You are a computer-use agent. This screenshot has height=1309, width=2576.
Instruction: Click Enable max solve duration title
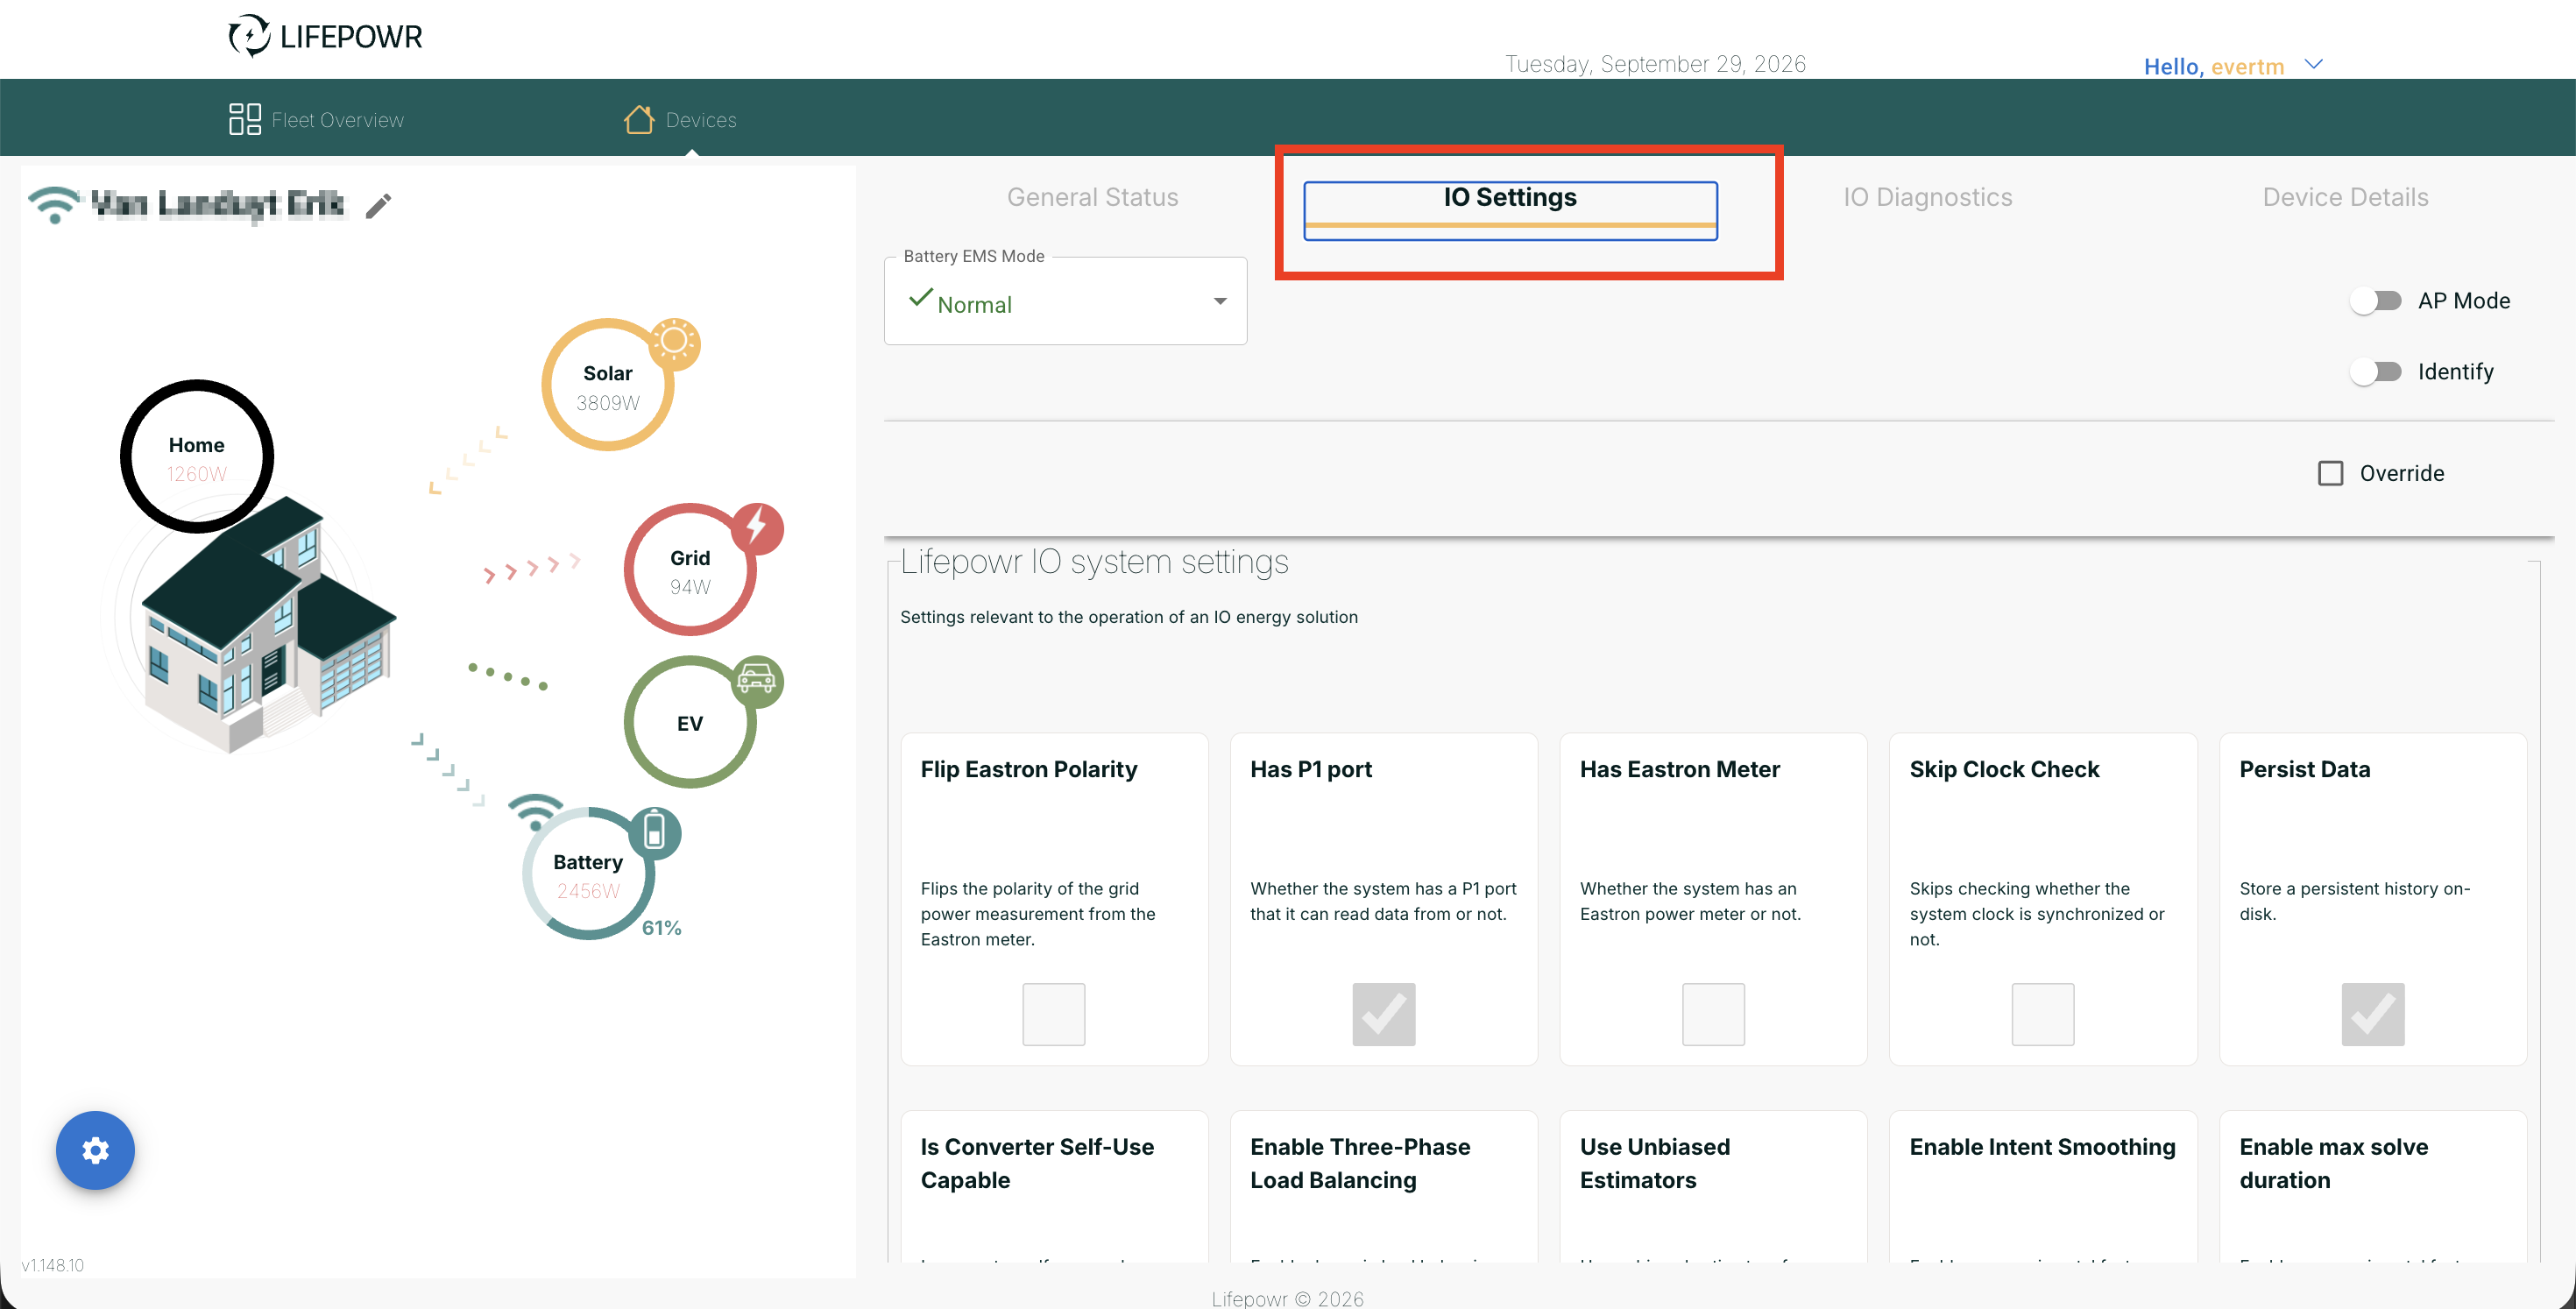[x=2333, y=1163]
